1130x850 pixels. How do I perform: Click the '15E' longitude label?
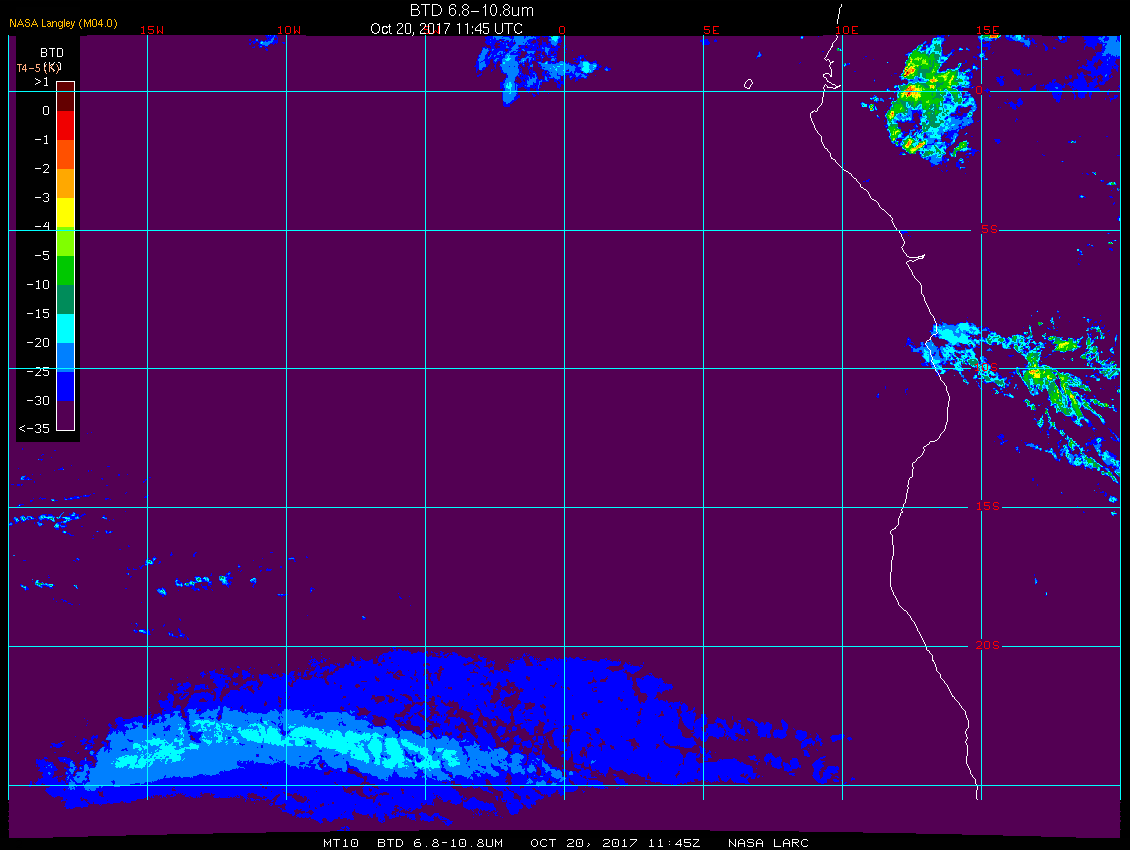pyautogui.click(x=988, y=30)
